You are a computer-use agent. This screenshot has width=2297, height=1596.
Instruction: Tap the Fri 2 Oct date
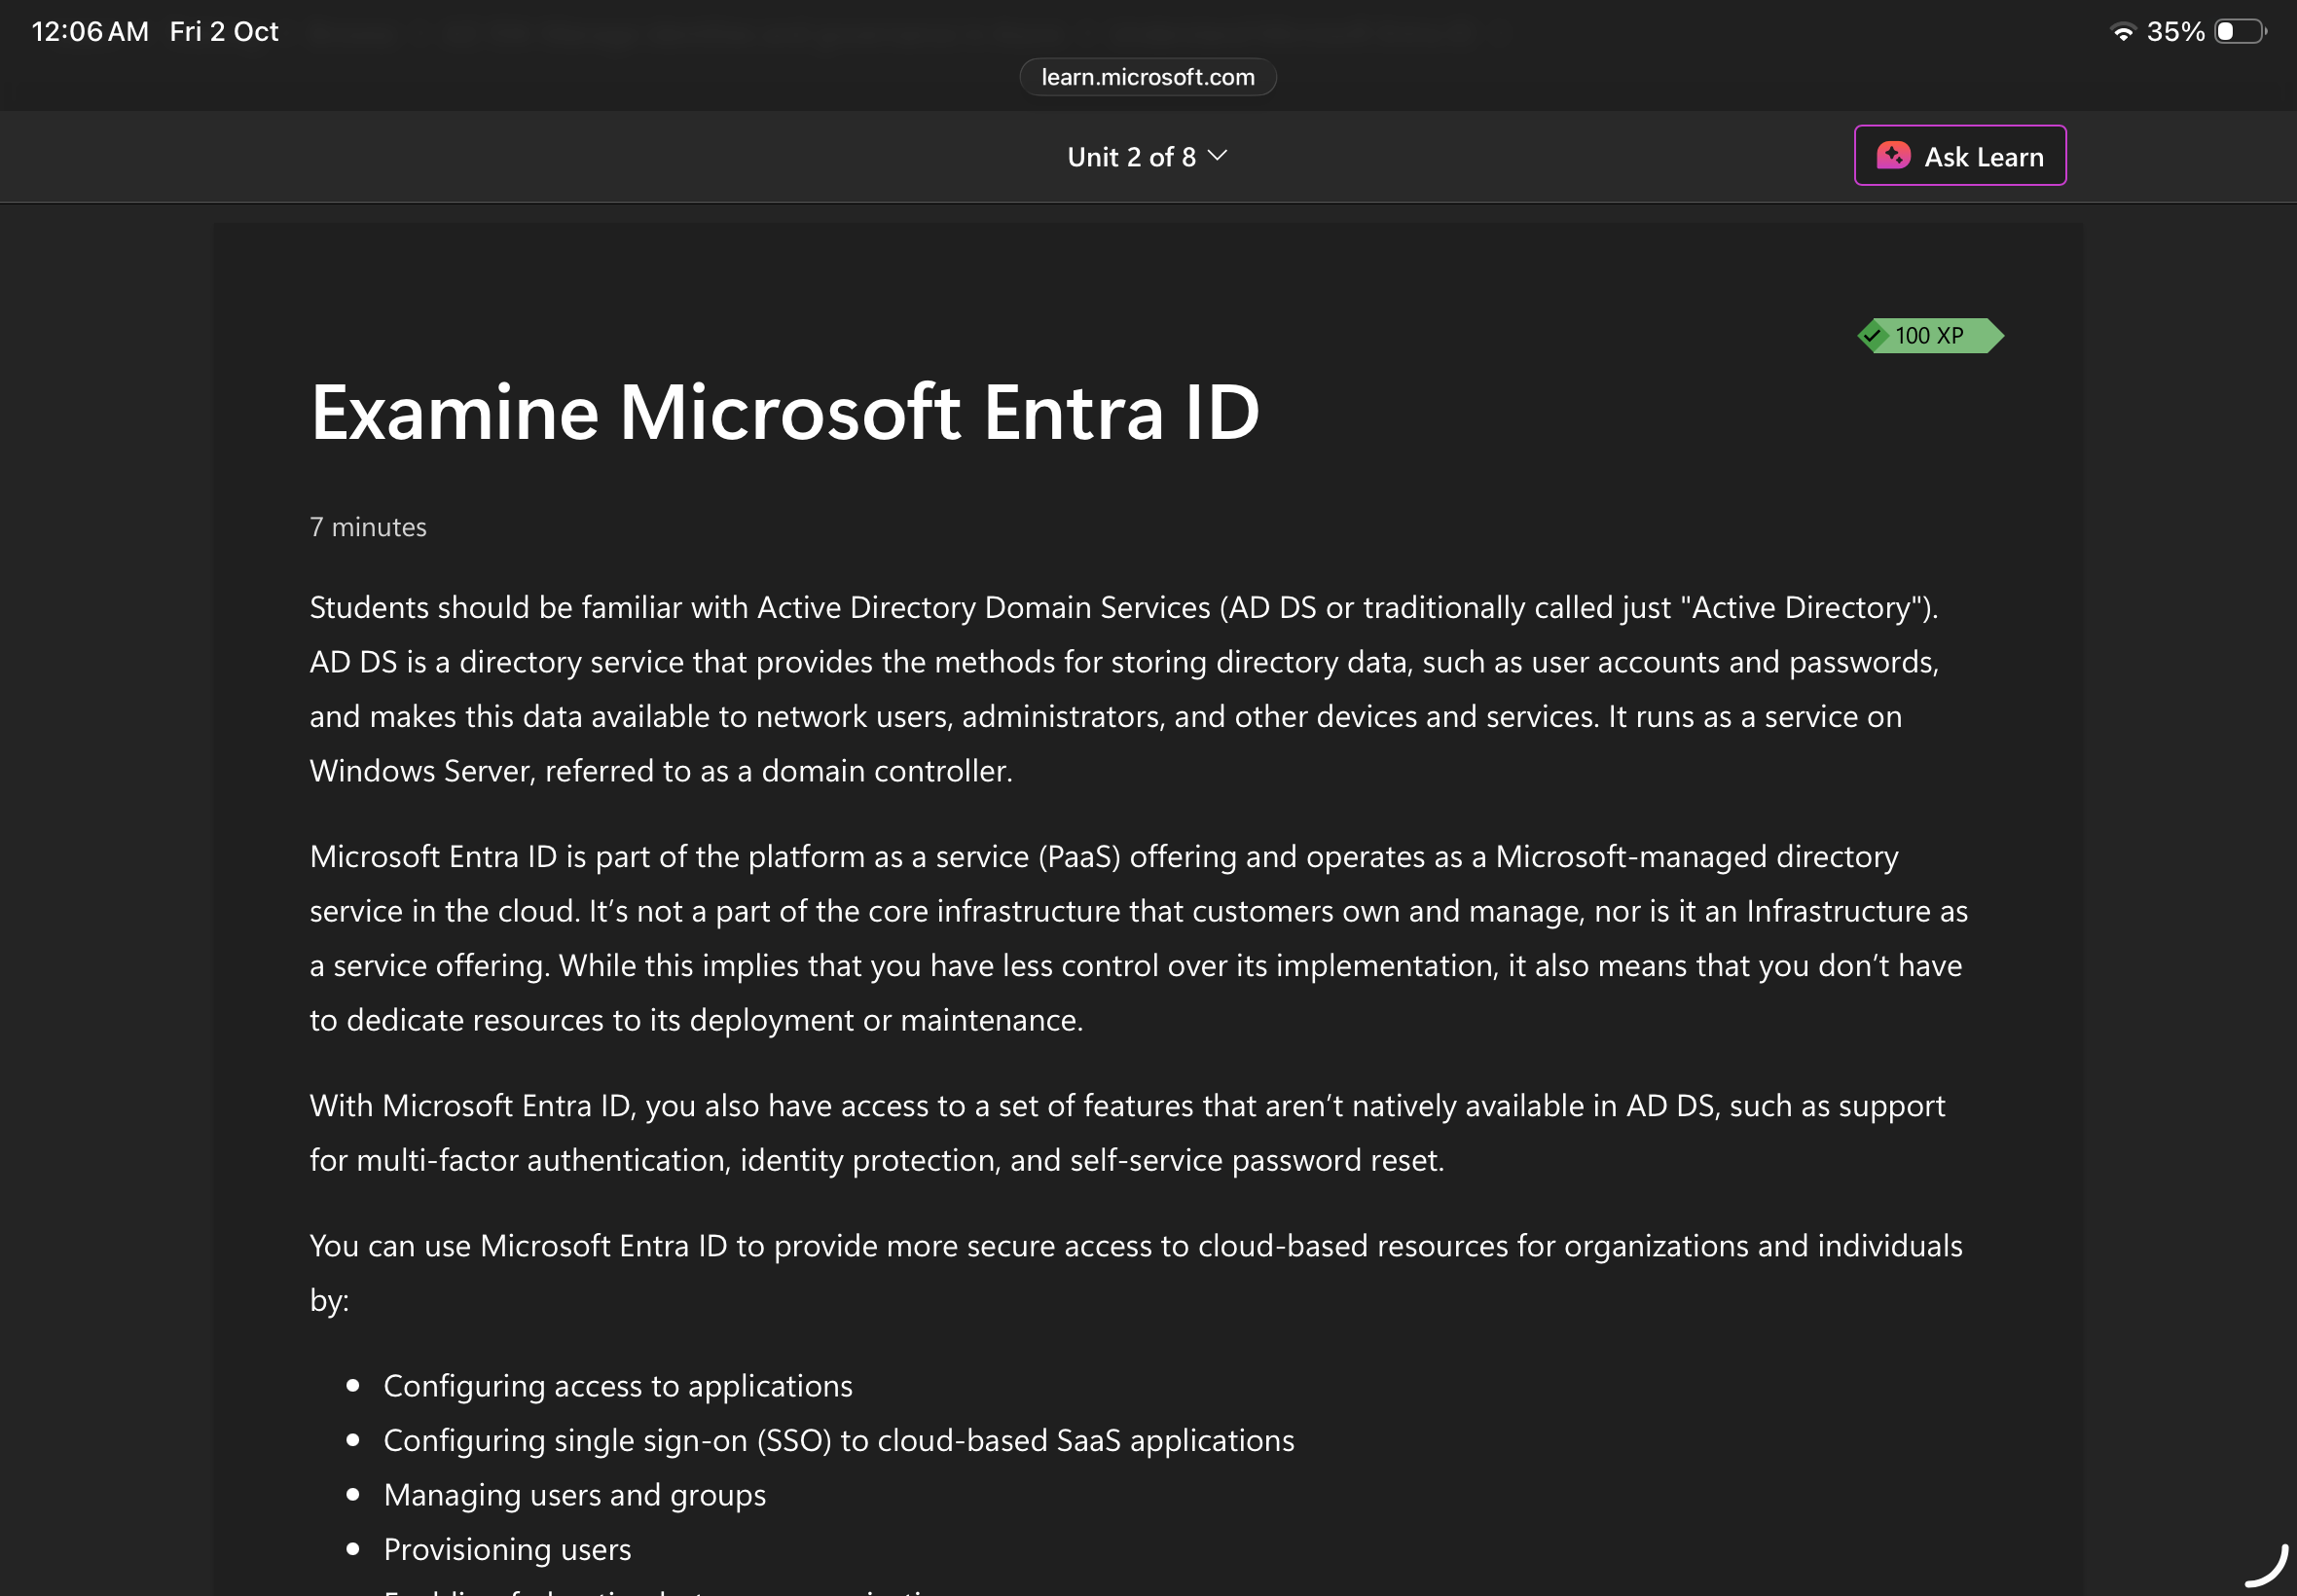coord(224,32)
